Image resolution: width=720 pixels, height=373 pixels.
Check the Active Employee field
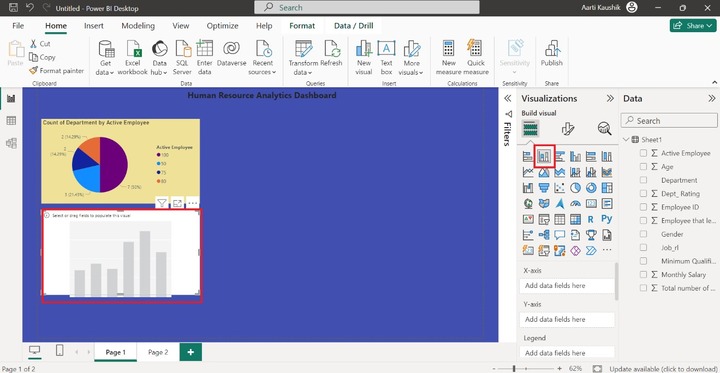point(643,153)
